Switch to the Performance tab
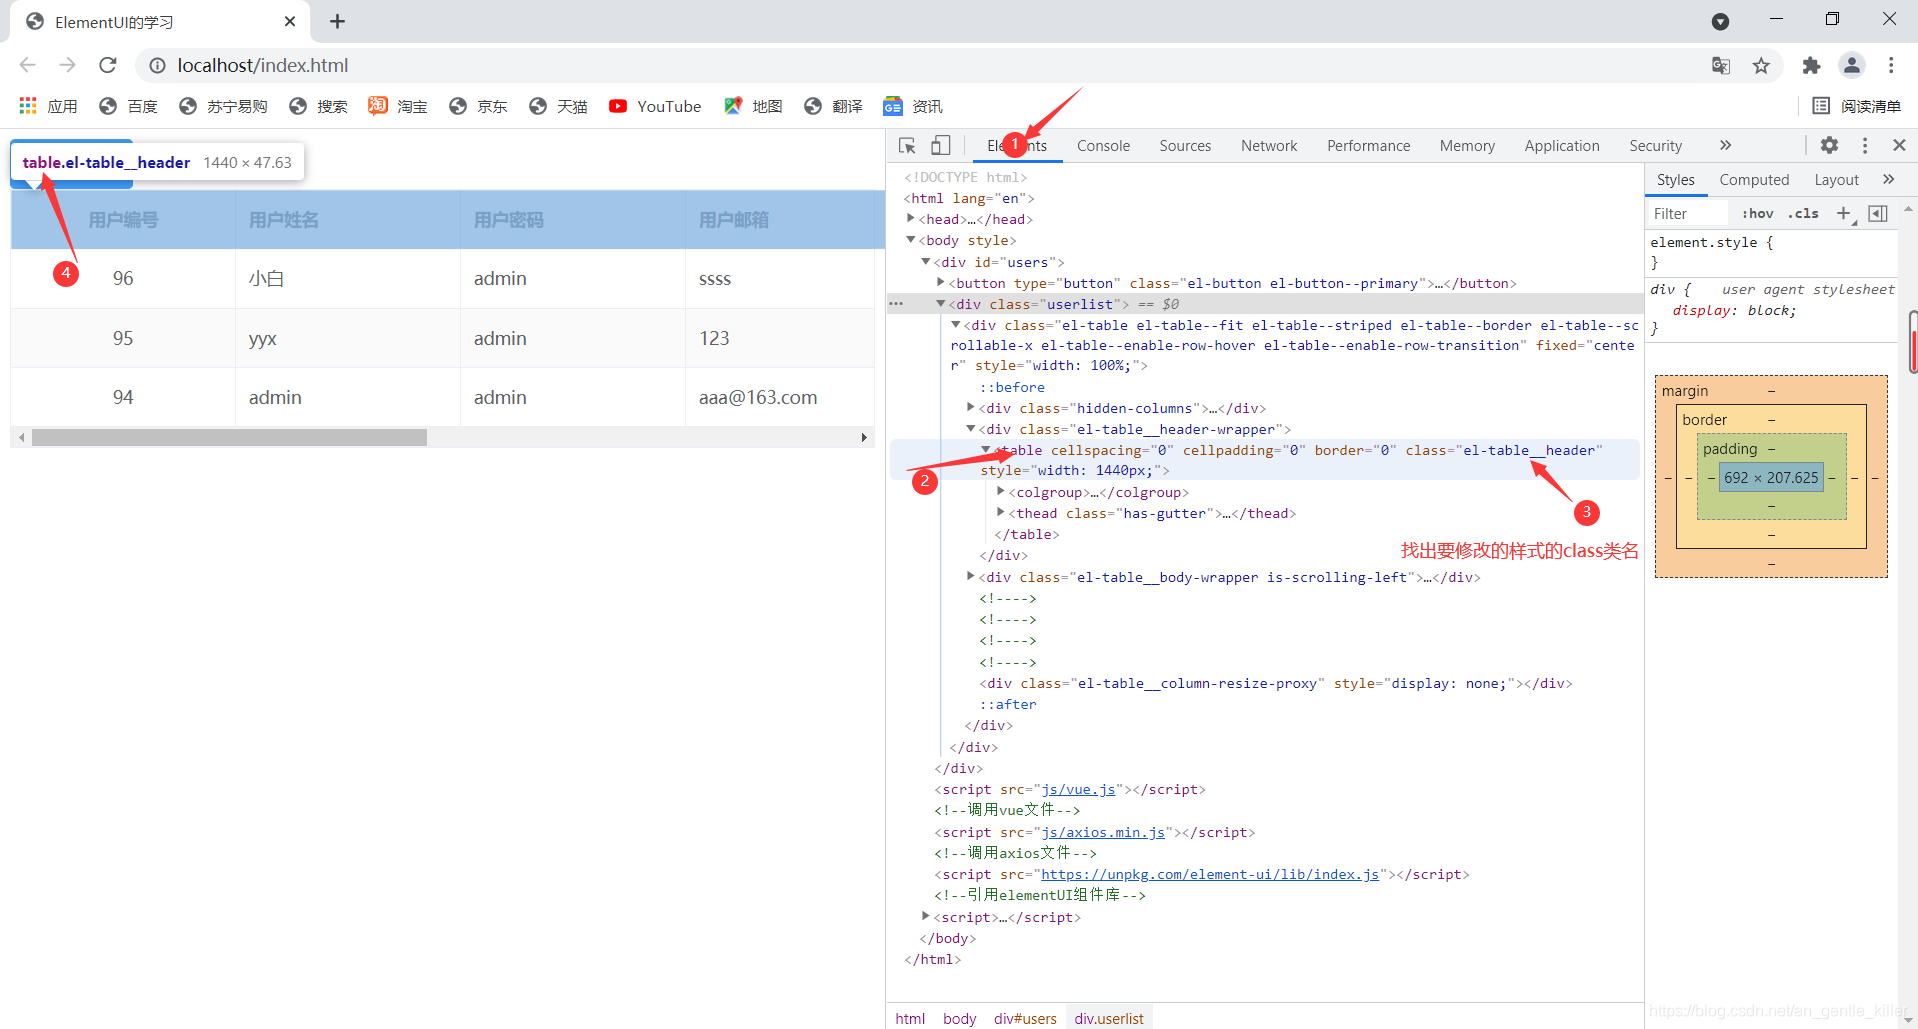 [1368, 146]
